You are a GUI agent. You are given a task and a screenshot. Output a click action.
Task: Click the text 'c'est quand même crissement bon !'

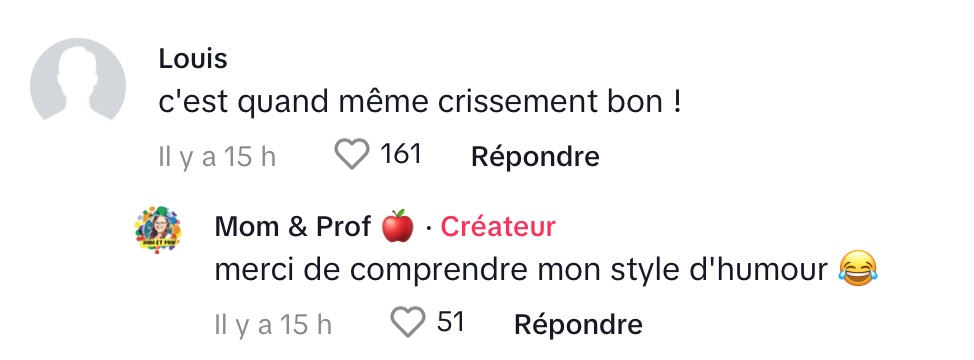(x=420, y=102)
